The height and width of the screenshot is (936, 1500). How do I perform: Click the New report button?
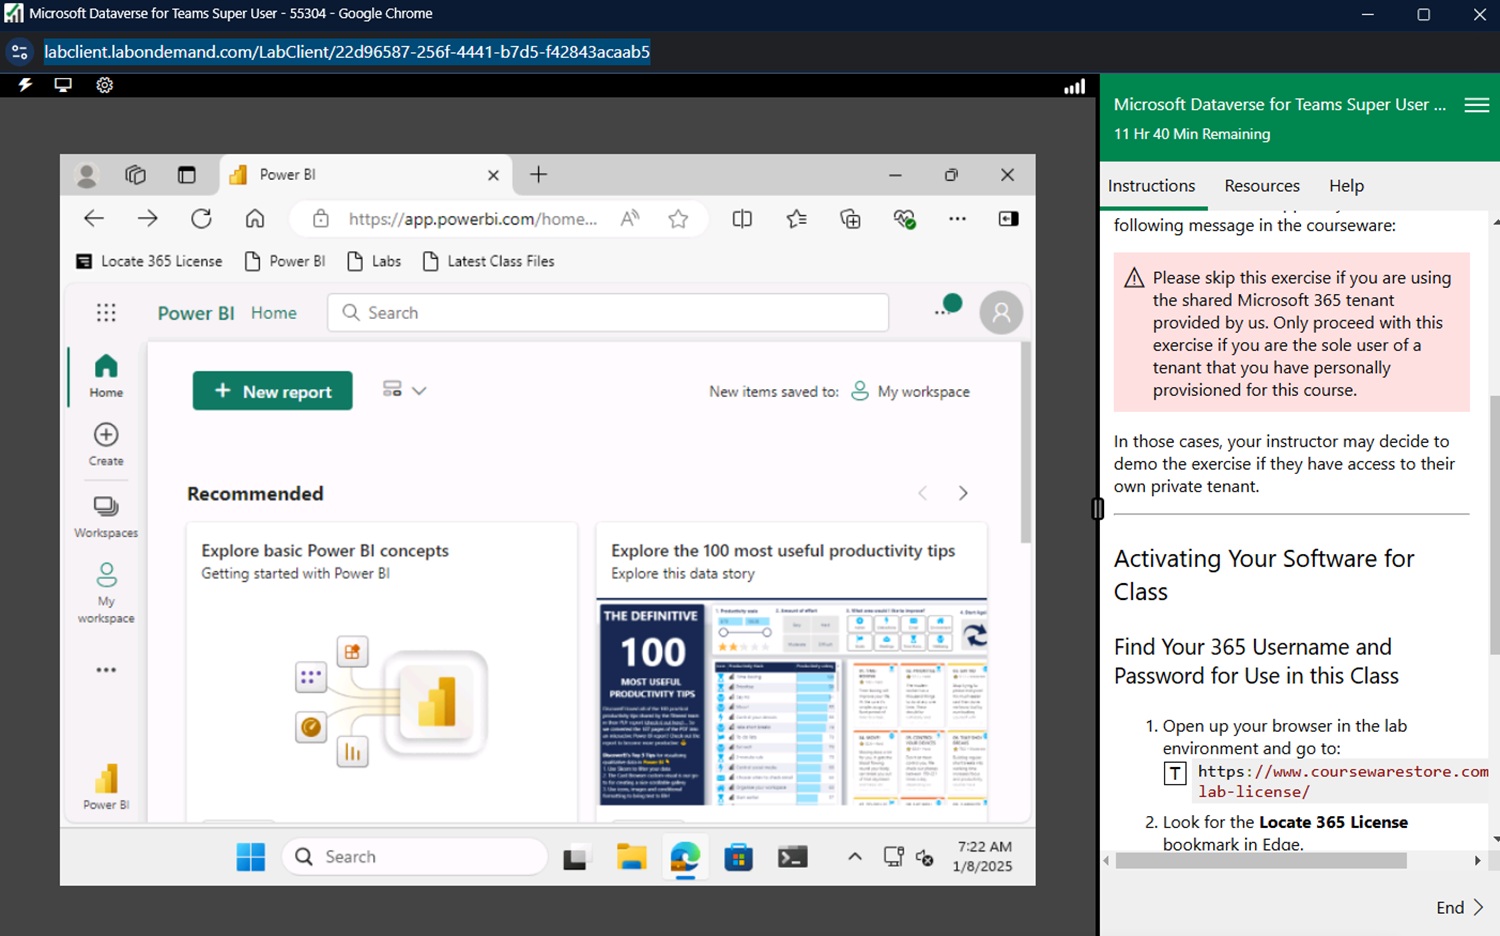coord(272,391)
